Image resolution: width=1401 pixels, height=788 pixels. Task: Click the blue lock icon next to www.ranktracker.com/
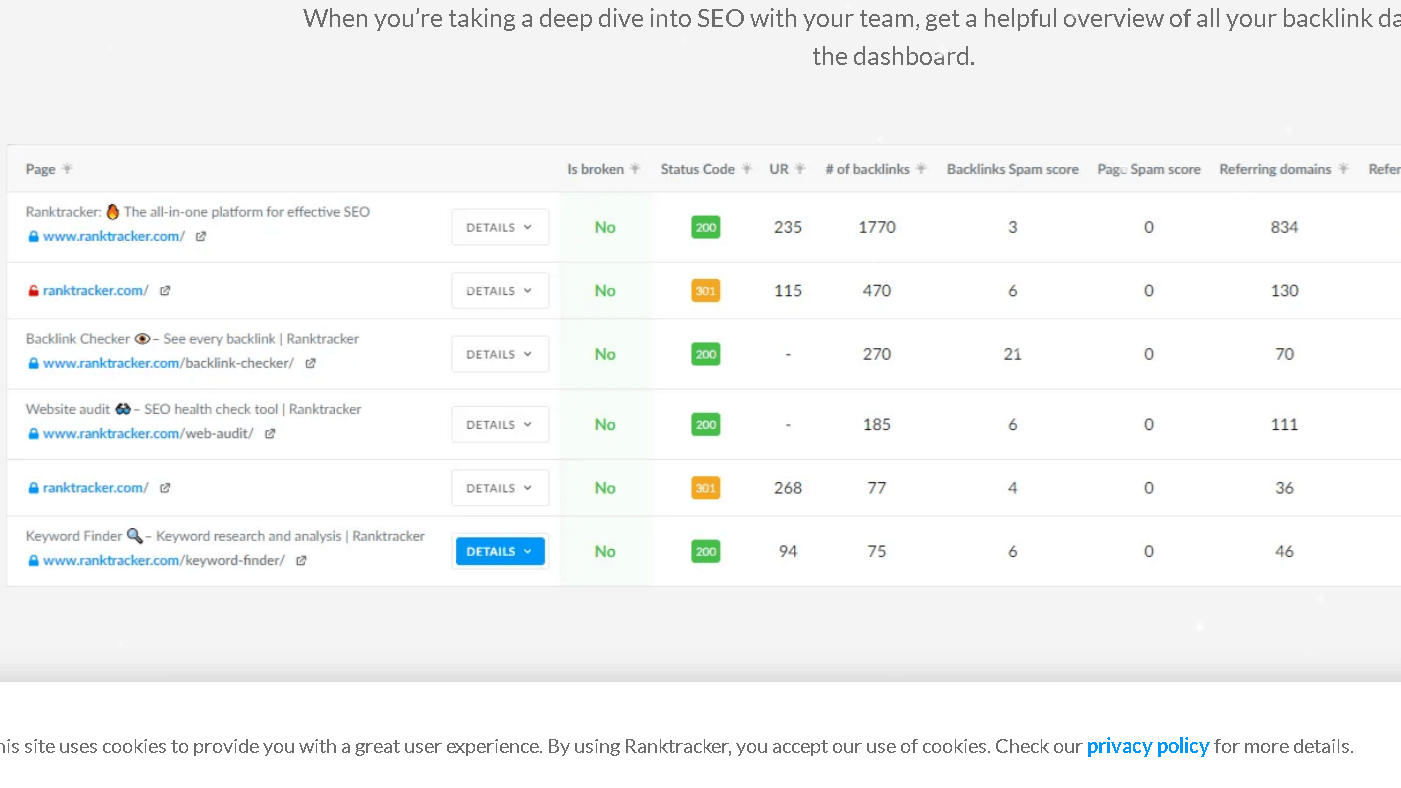pyautogui.click(x=33, y=236)
